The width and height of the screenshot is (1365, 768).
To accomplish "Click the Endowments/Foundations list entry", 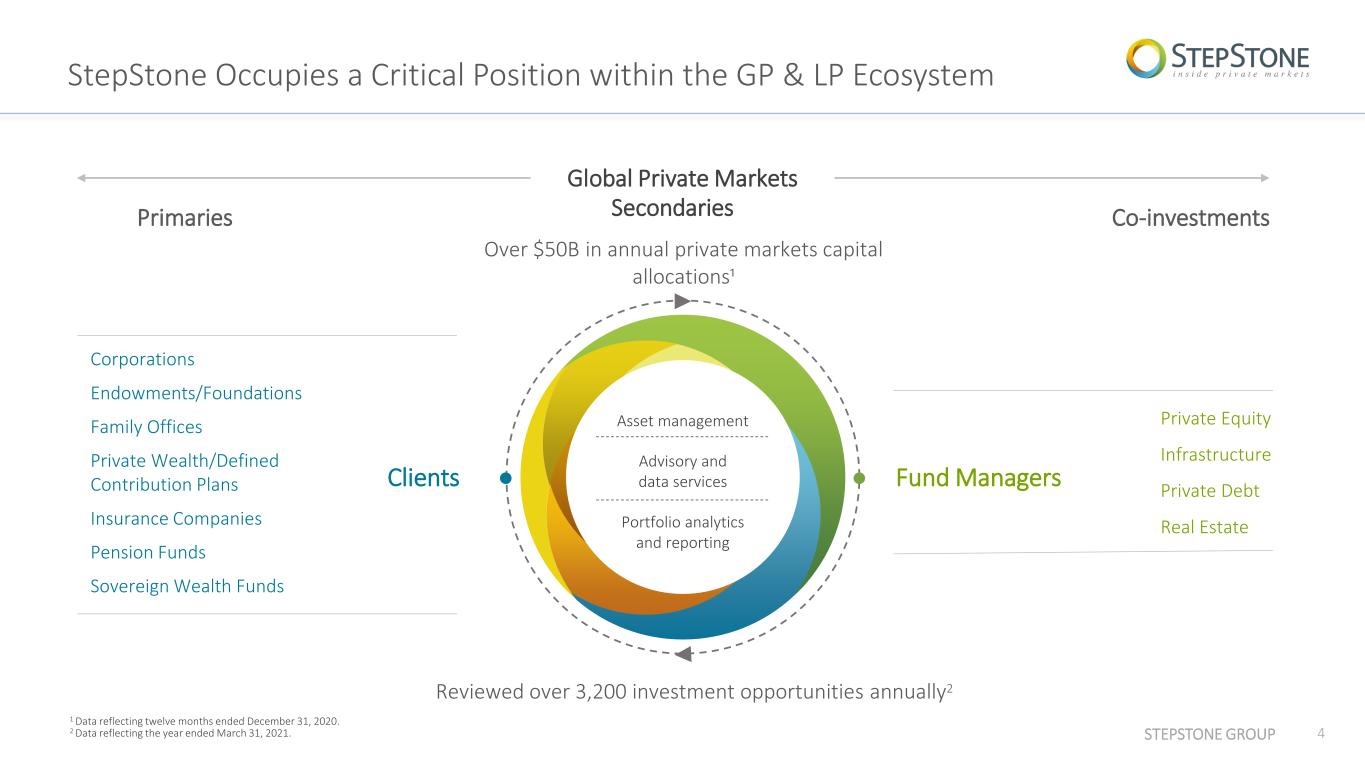I will pos(196,393).
